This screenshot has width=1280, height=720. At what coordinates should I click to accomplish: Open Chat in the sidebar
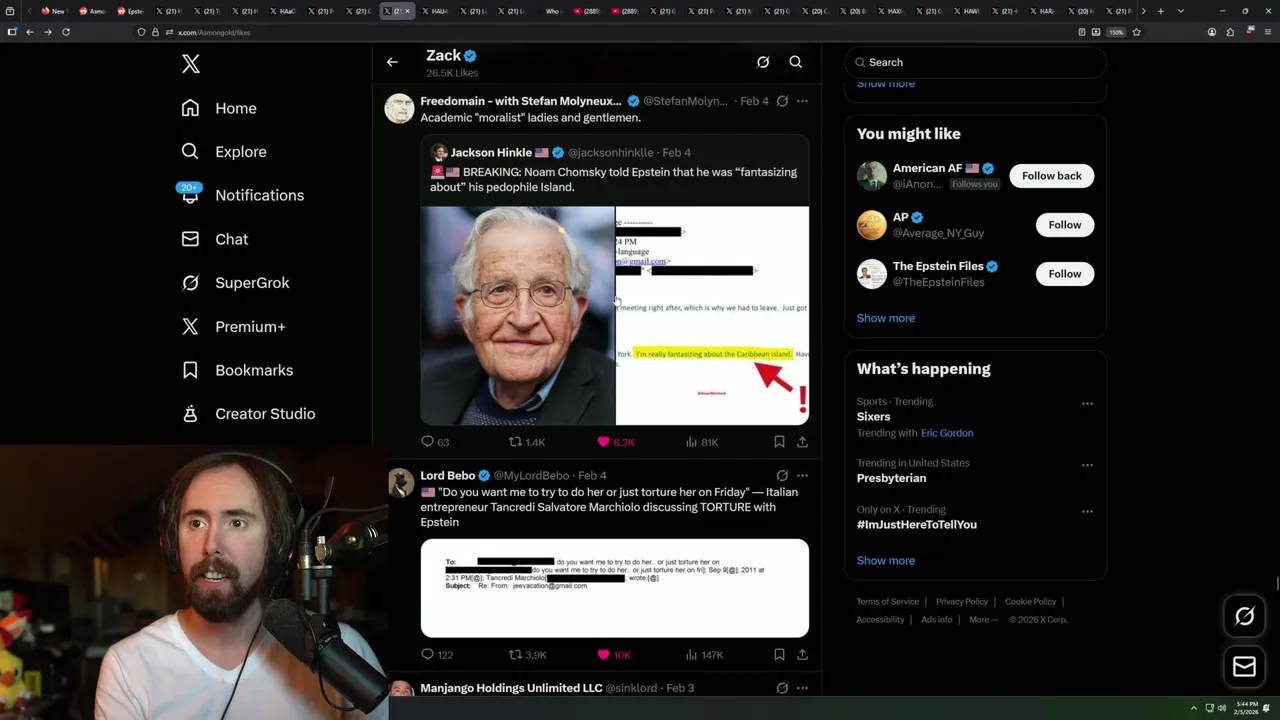point(215,239)
